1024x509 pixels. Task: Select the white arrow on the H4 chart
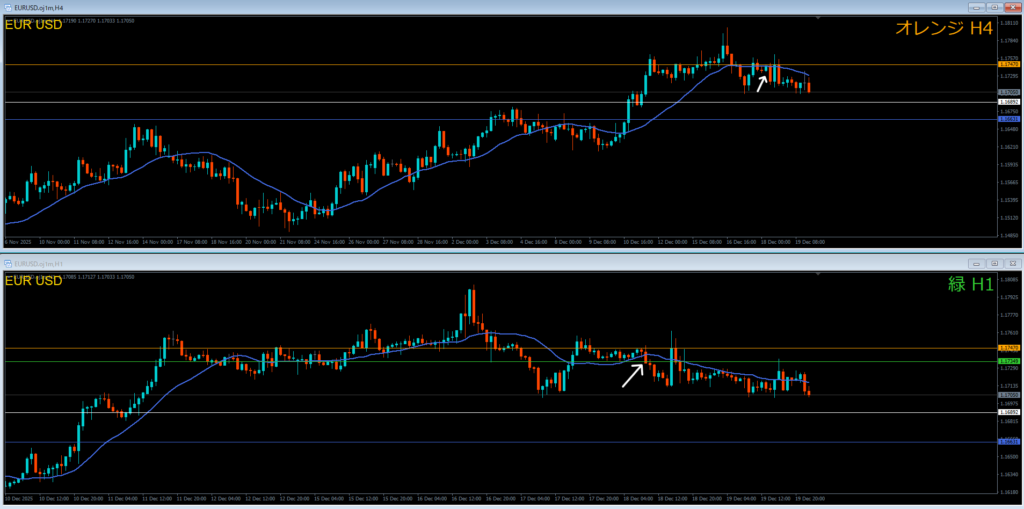[761, 83]
